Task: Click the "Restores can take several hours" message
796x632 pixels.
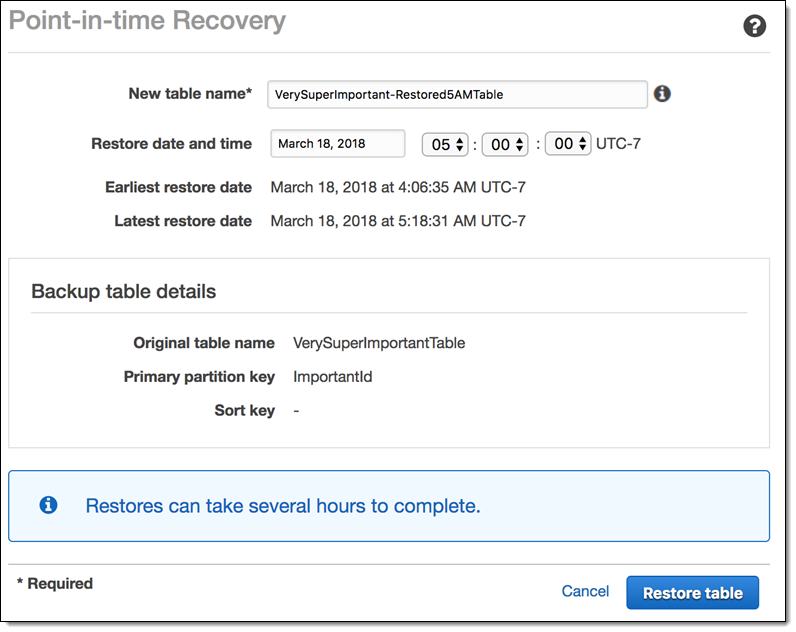Action: [283, 506]
